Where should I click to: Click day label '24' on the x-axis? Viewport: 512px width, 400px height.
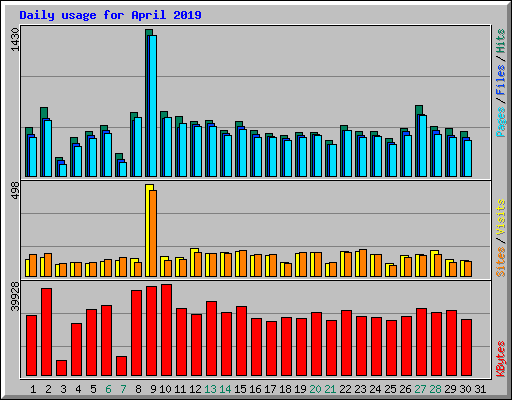click(x=375, y=389)
